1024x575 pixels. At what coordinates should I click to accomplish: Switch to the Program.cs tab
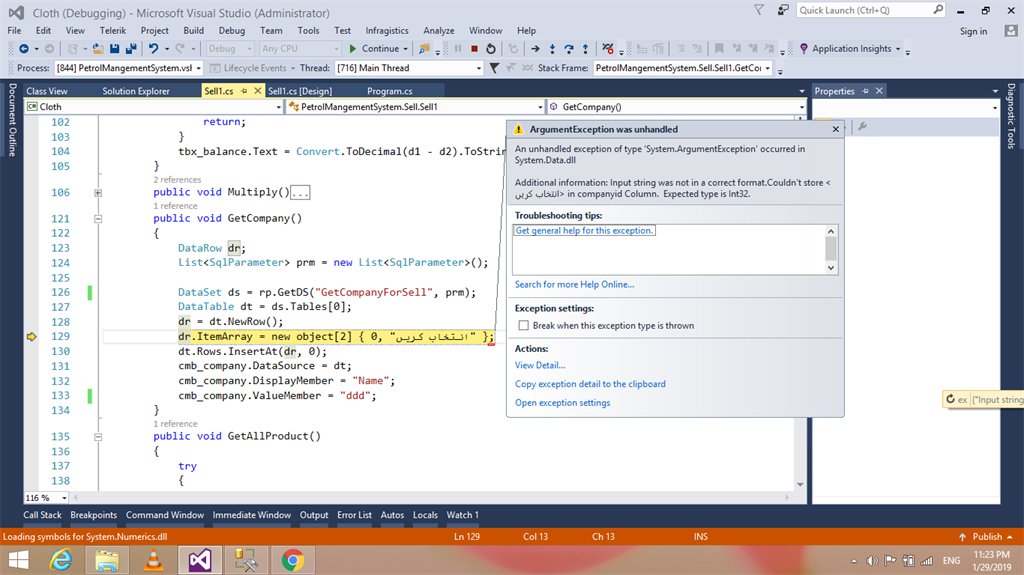coord(389,91)
